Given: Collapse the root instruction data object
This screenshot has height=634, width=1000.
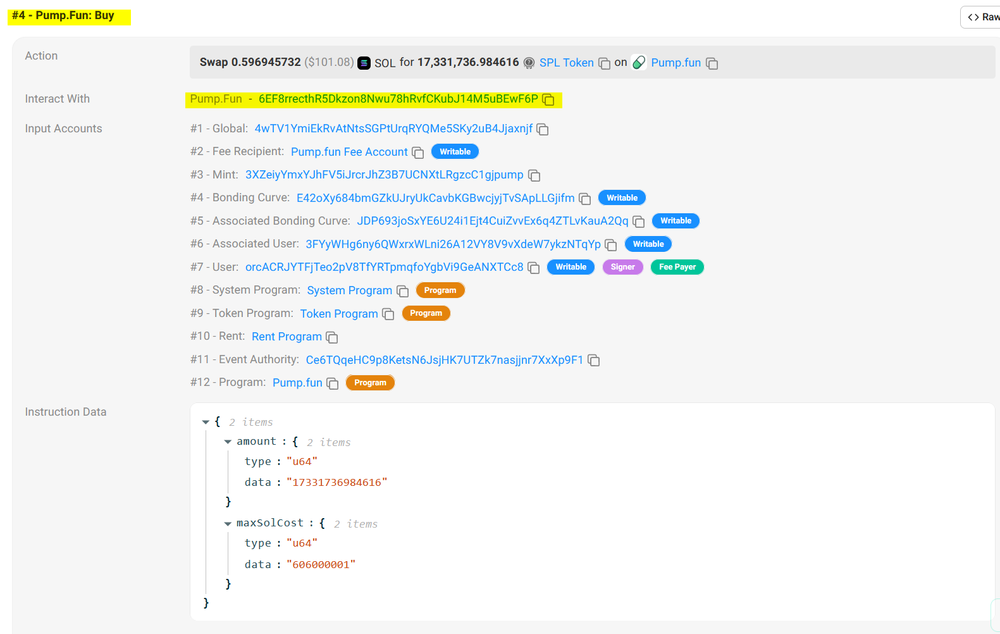Looking at the screenshot, I should (x=207, y=422).
